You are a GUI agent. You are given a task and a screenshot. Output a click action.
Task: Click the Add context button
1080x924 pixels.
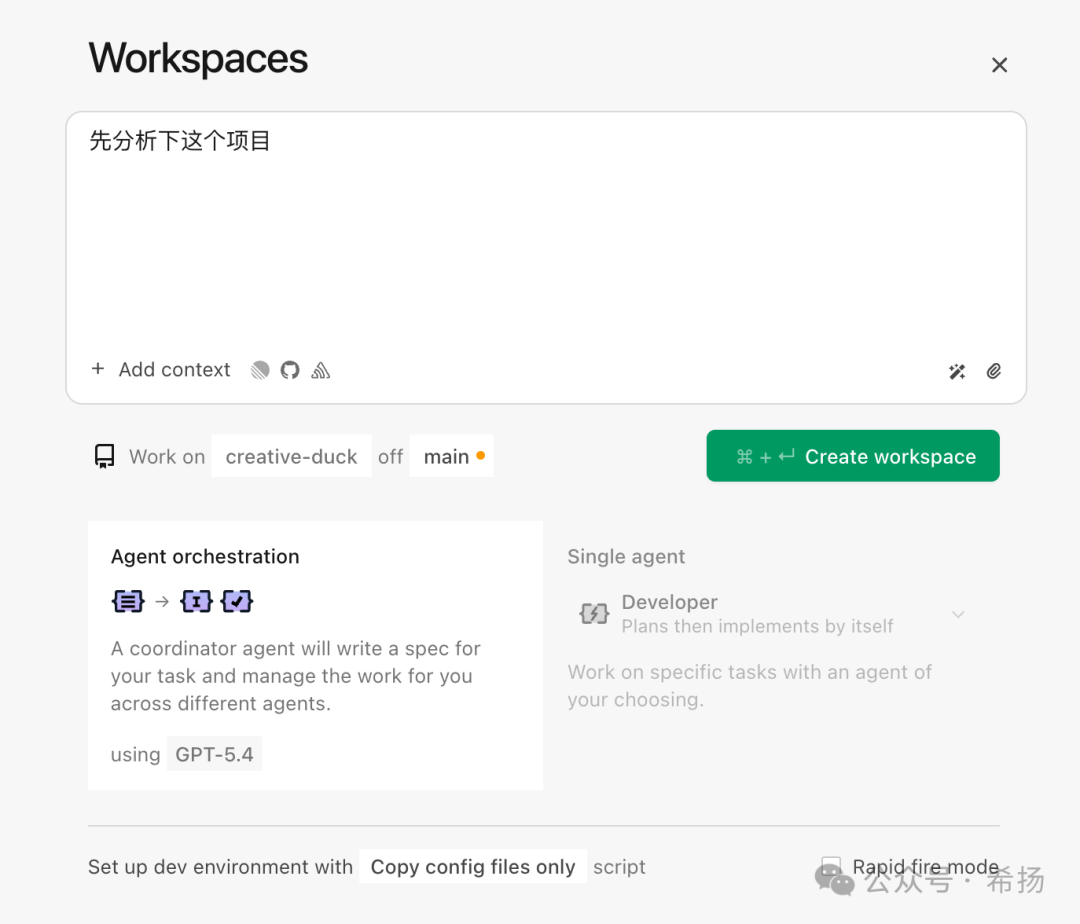click(161, 370)
